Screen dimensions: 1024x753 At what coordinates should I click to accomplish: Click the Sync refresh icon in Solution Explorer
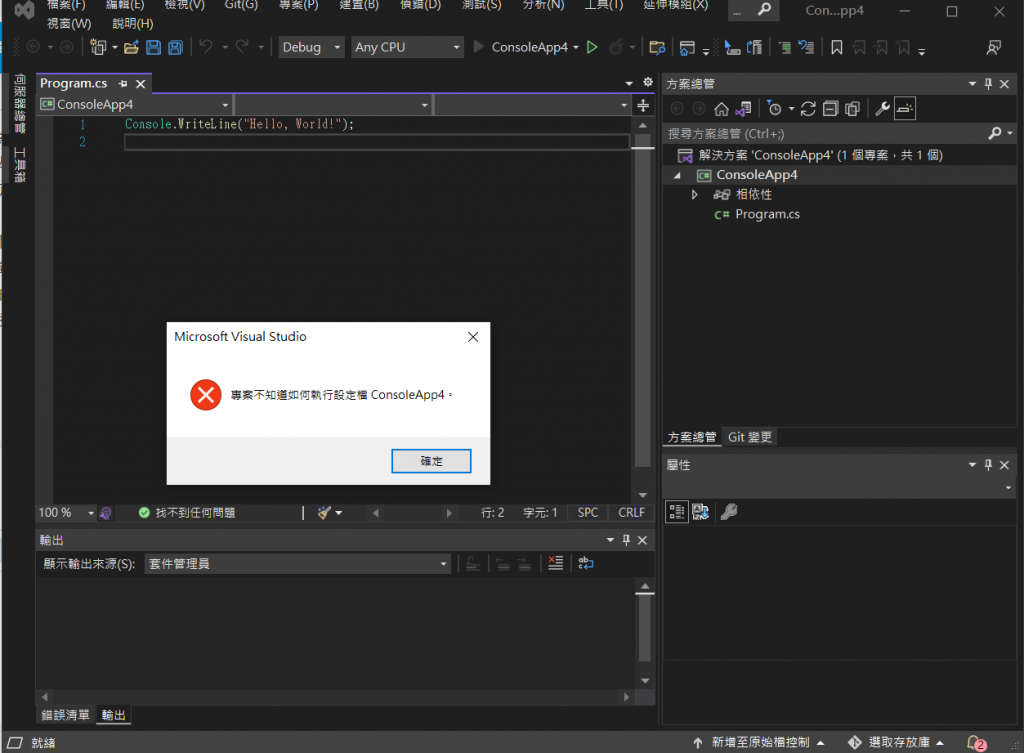click(x=808, y=108)
